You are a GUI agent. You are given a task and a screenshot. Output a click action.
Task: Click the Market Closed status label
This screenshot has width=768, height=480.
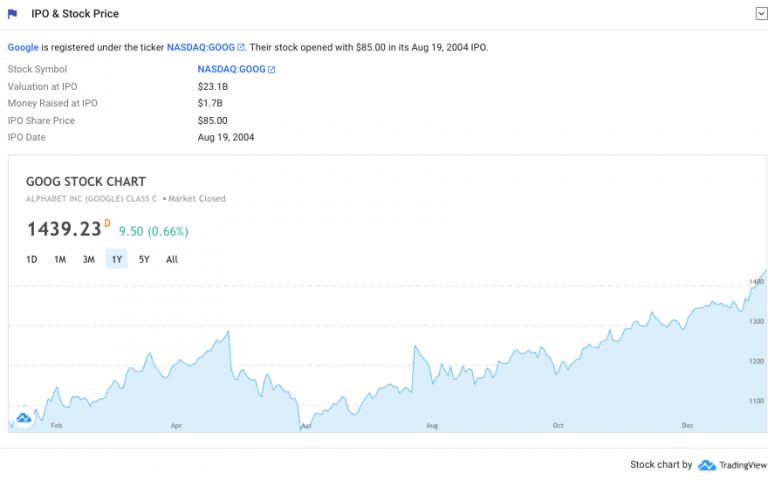196,199
